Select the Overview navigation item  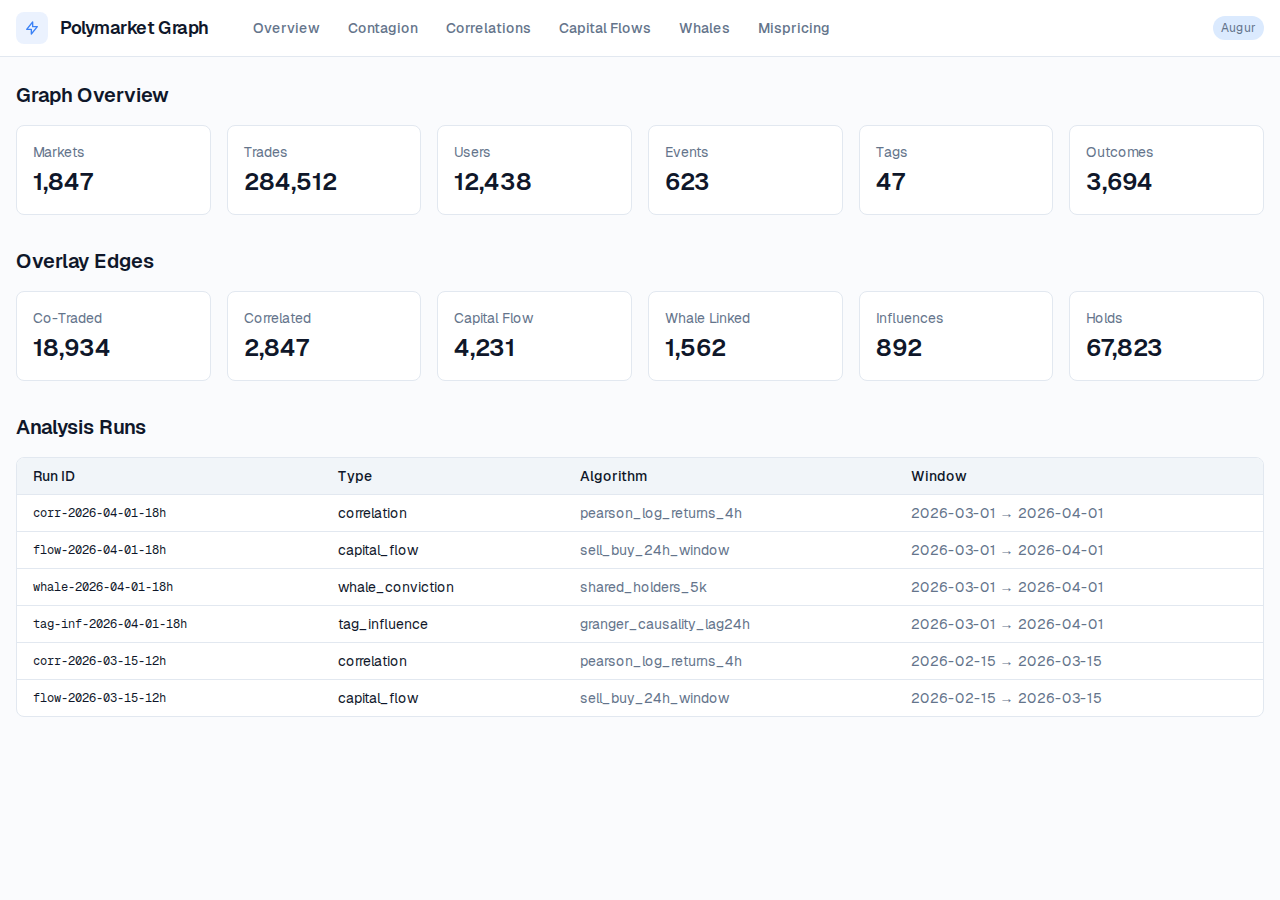pyautogui.click(x=286, y=28)
